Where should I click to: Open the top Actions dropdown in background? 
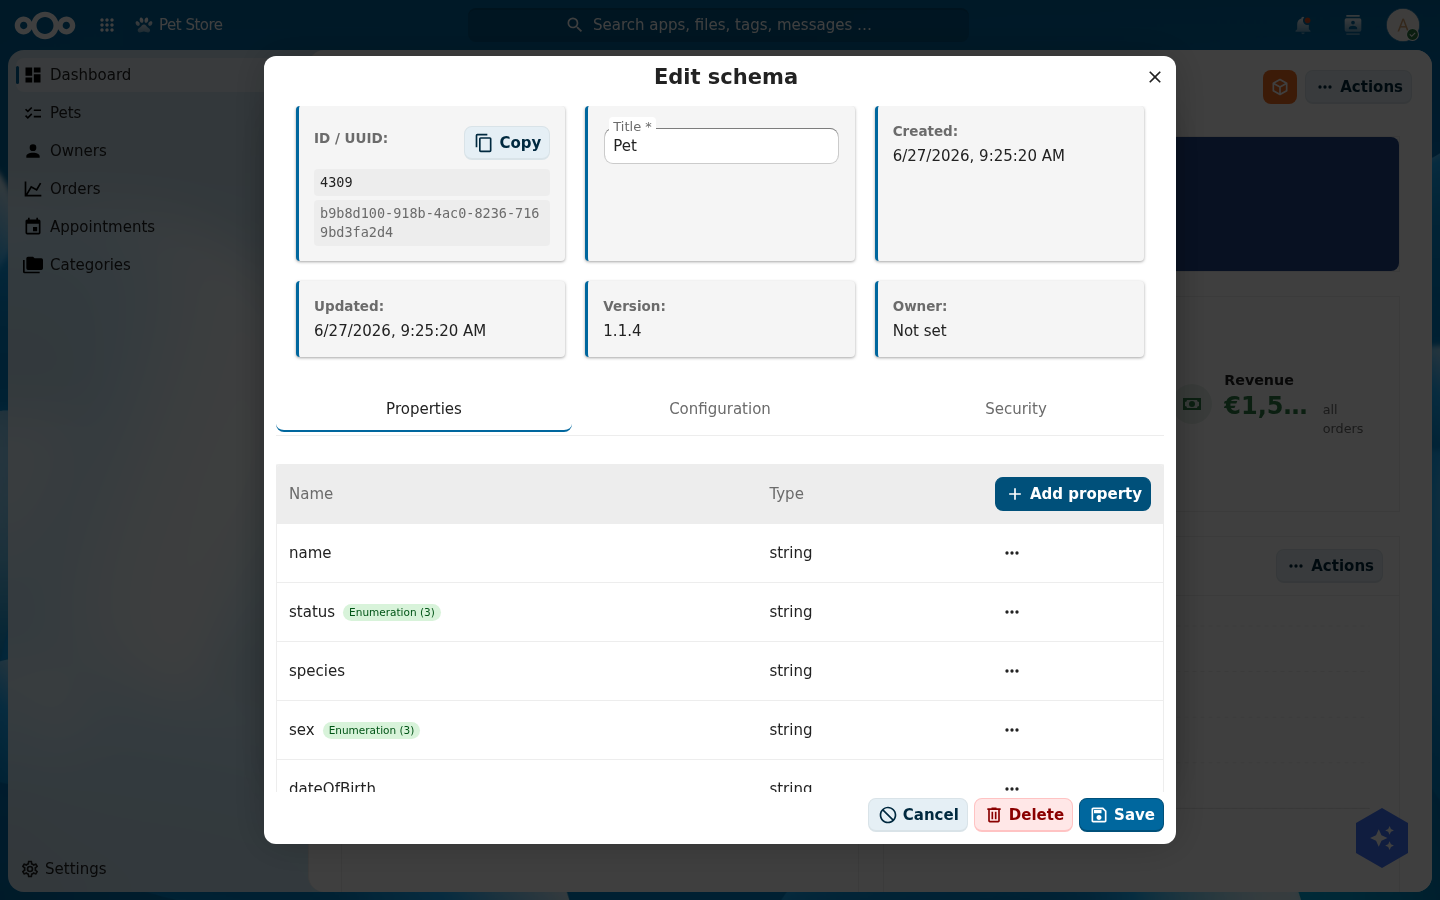[x=1358, y=87]
